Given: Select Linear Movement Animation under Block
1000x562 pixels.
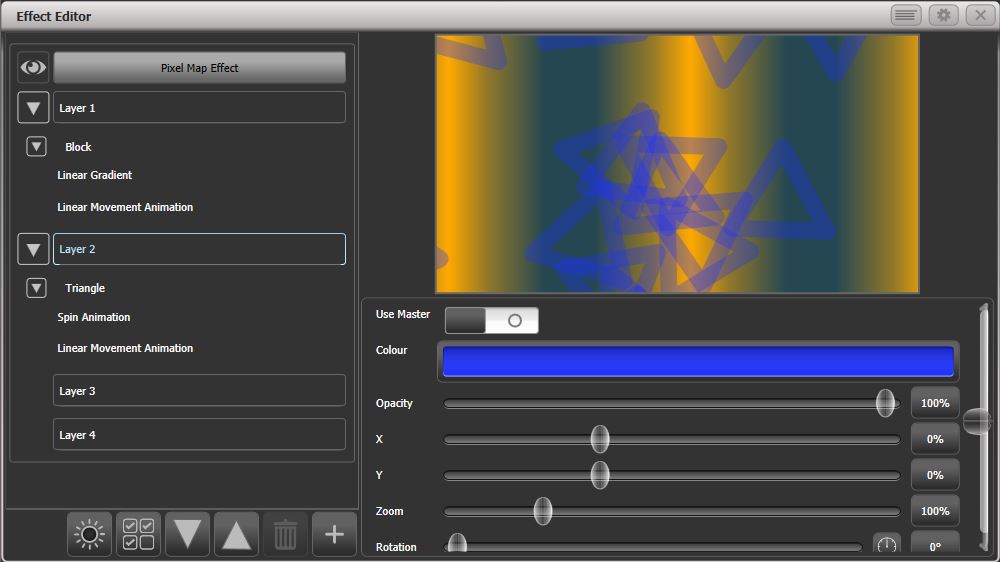Looking at the screenshot, I should 125,207.
